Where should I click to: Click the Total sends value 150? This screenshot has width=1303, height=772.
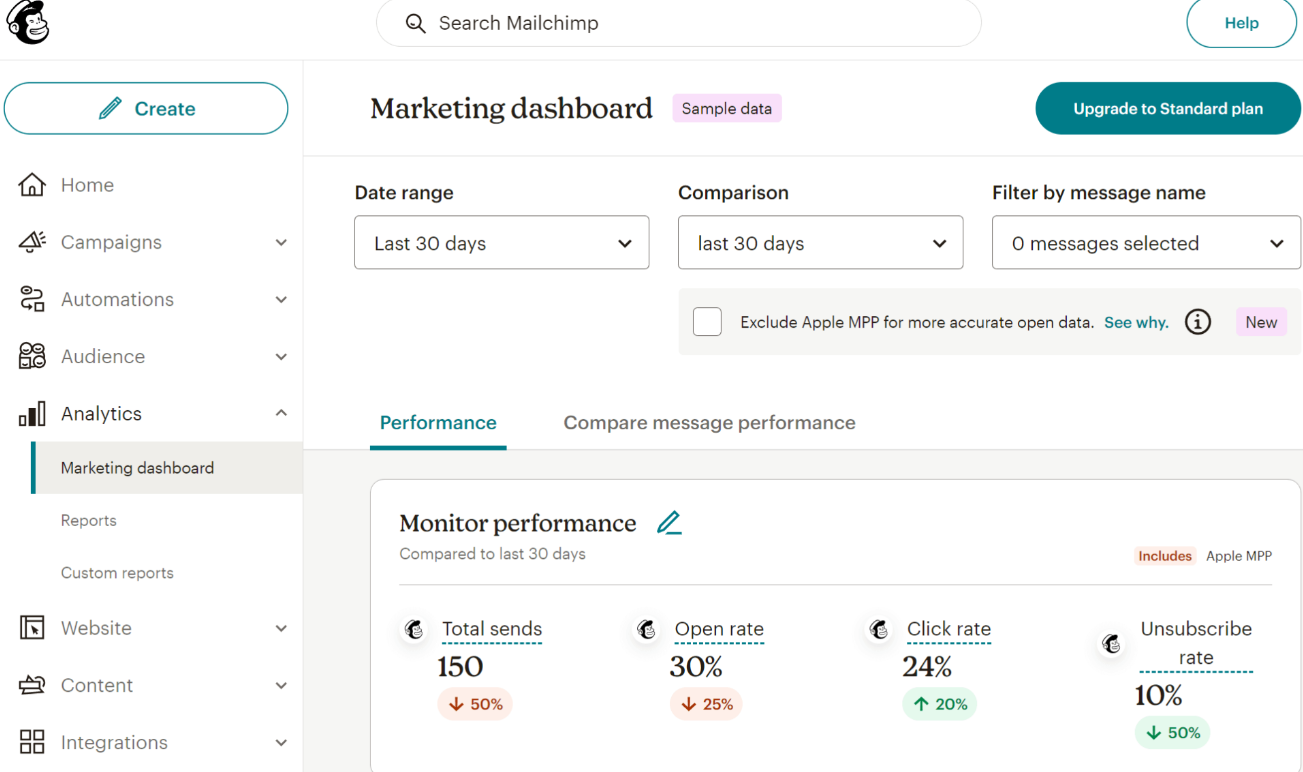460,666
